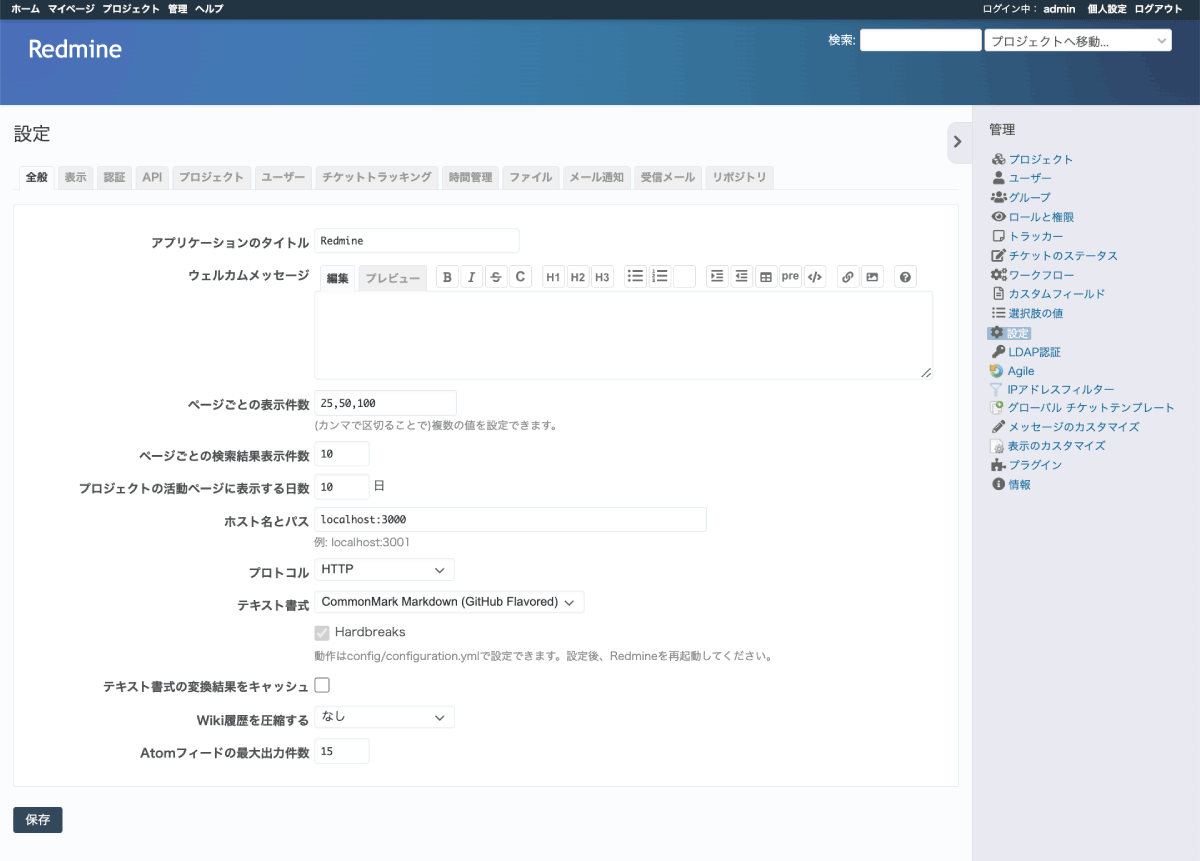Apply strikethrough using the toolbar icon
1200x861 pixels.
pyautogui.click(x=496, y=277)
